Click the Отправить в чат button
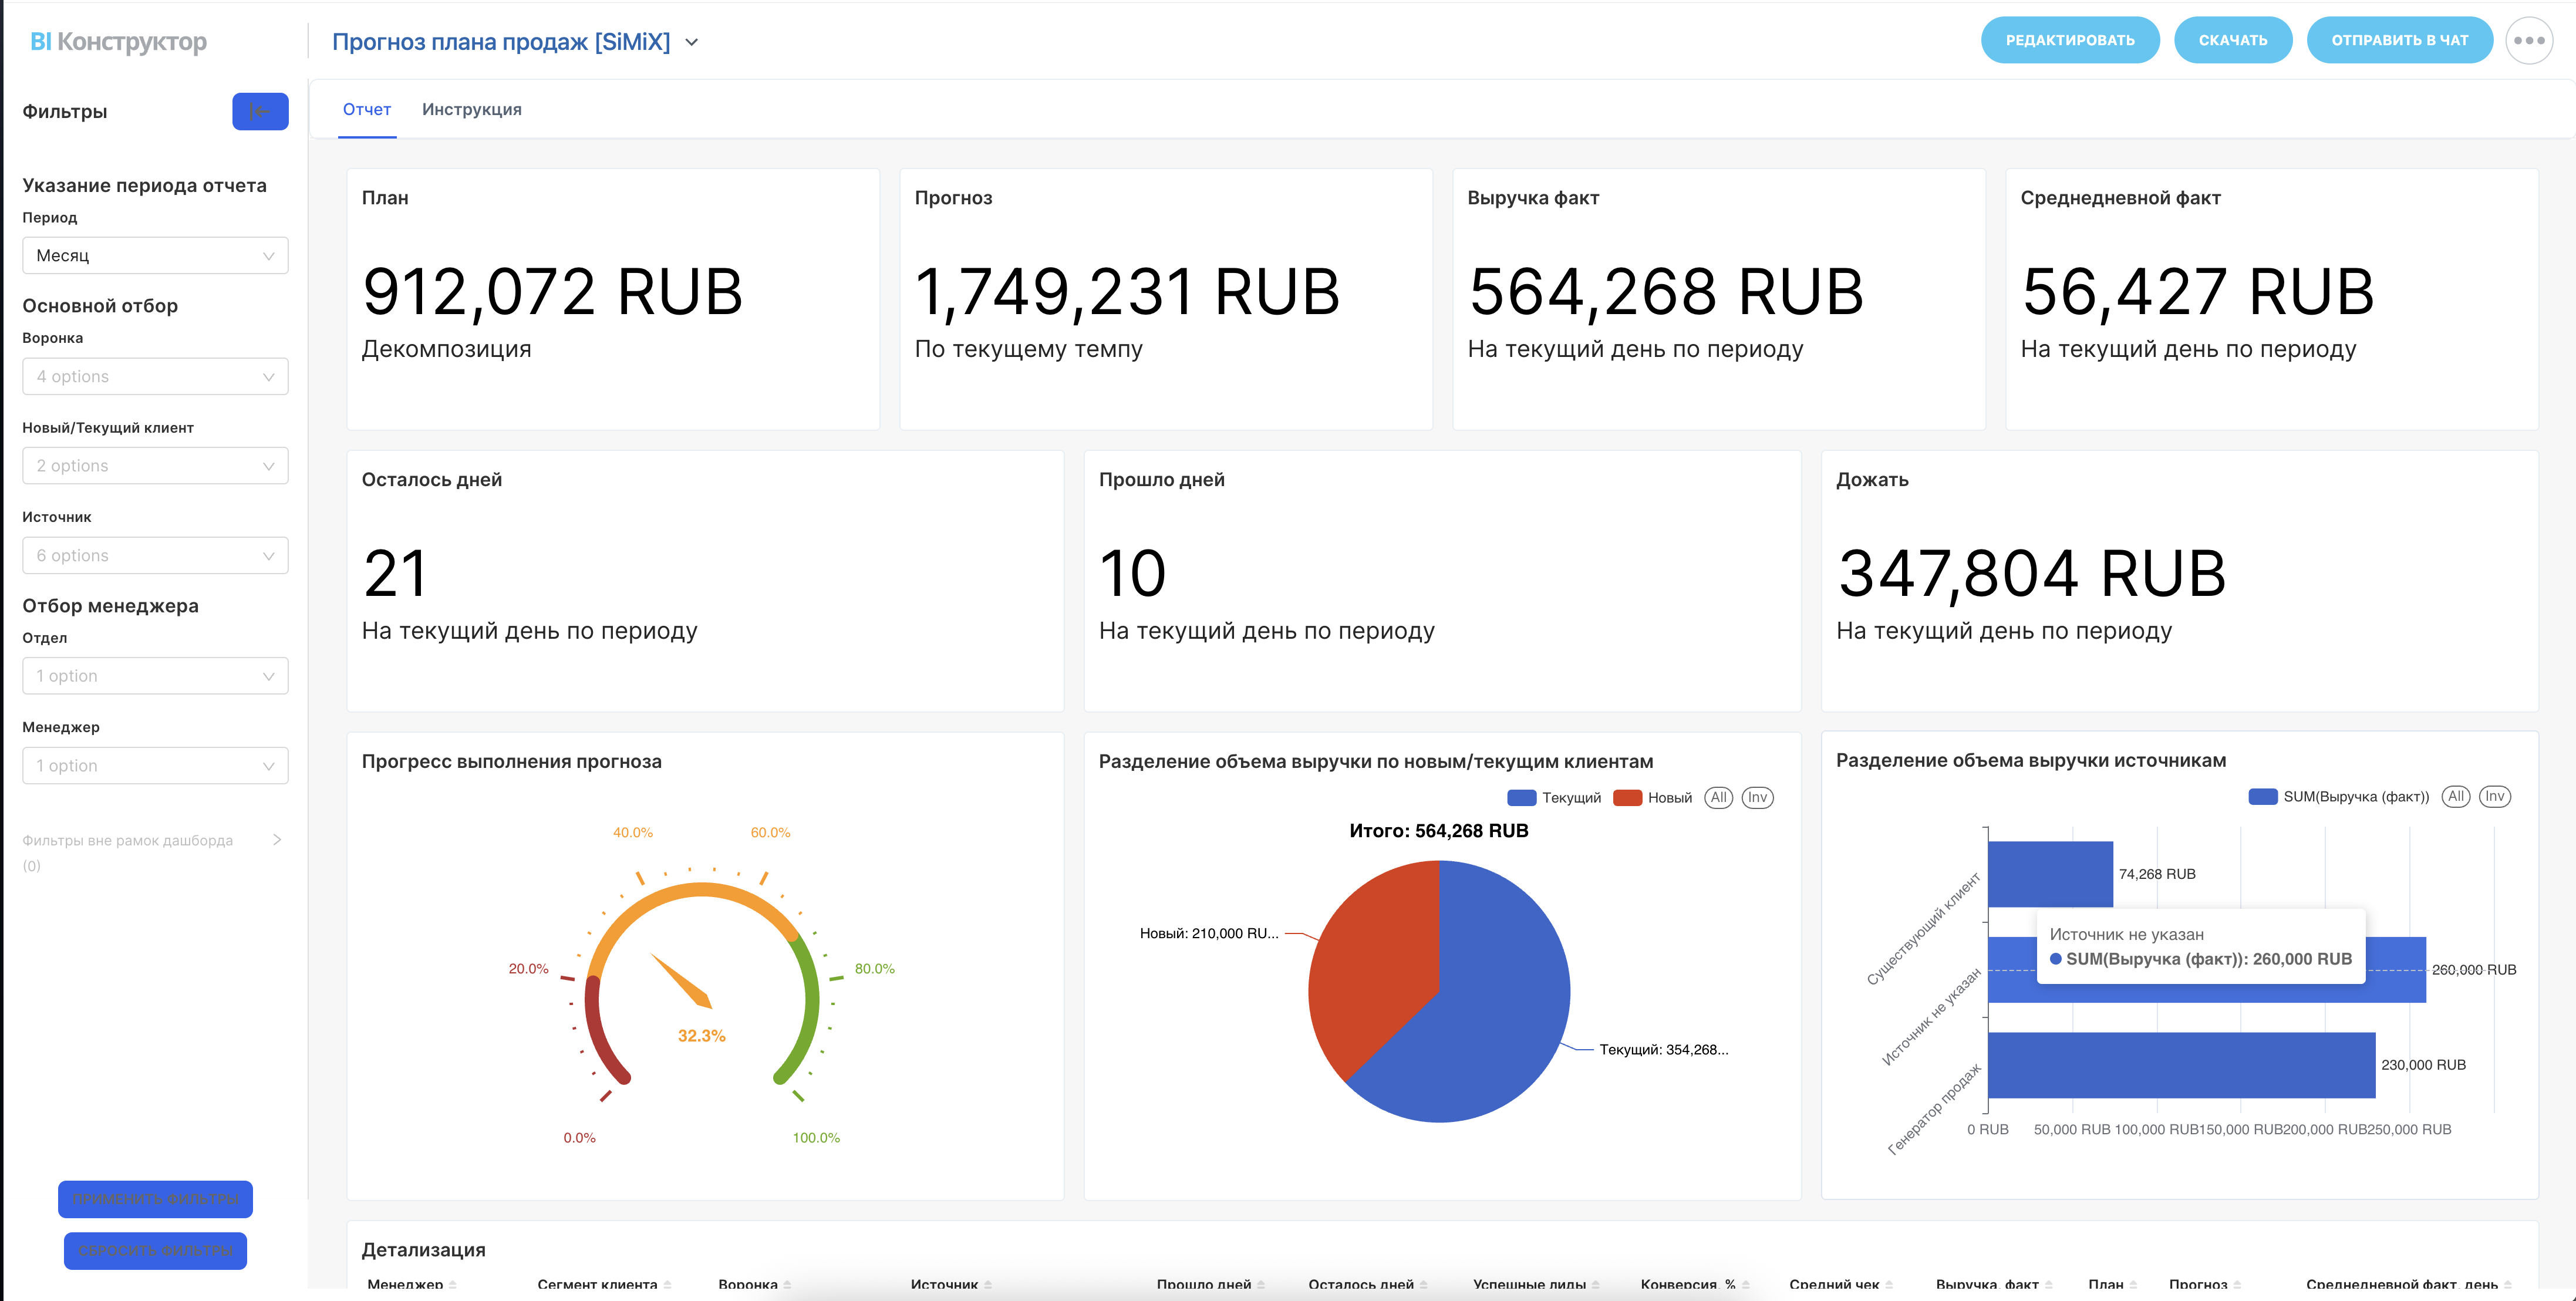The height and width of the screenshot is (1301, 2576). 2399,41
